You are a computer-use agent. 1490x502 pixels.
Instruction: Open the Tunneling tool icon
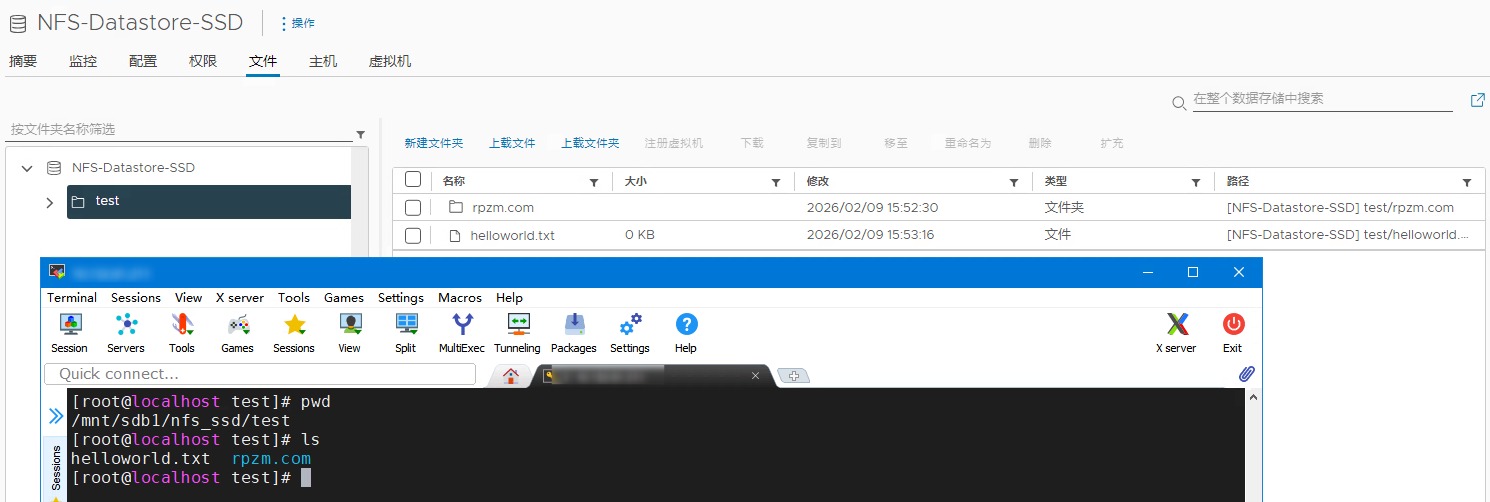point(517,325)
